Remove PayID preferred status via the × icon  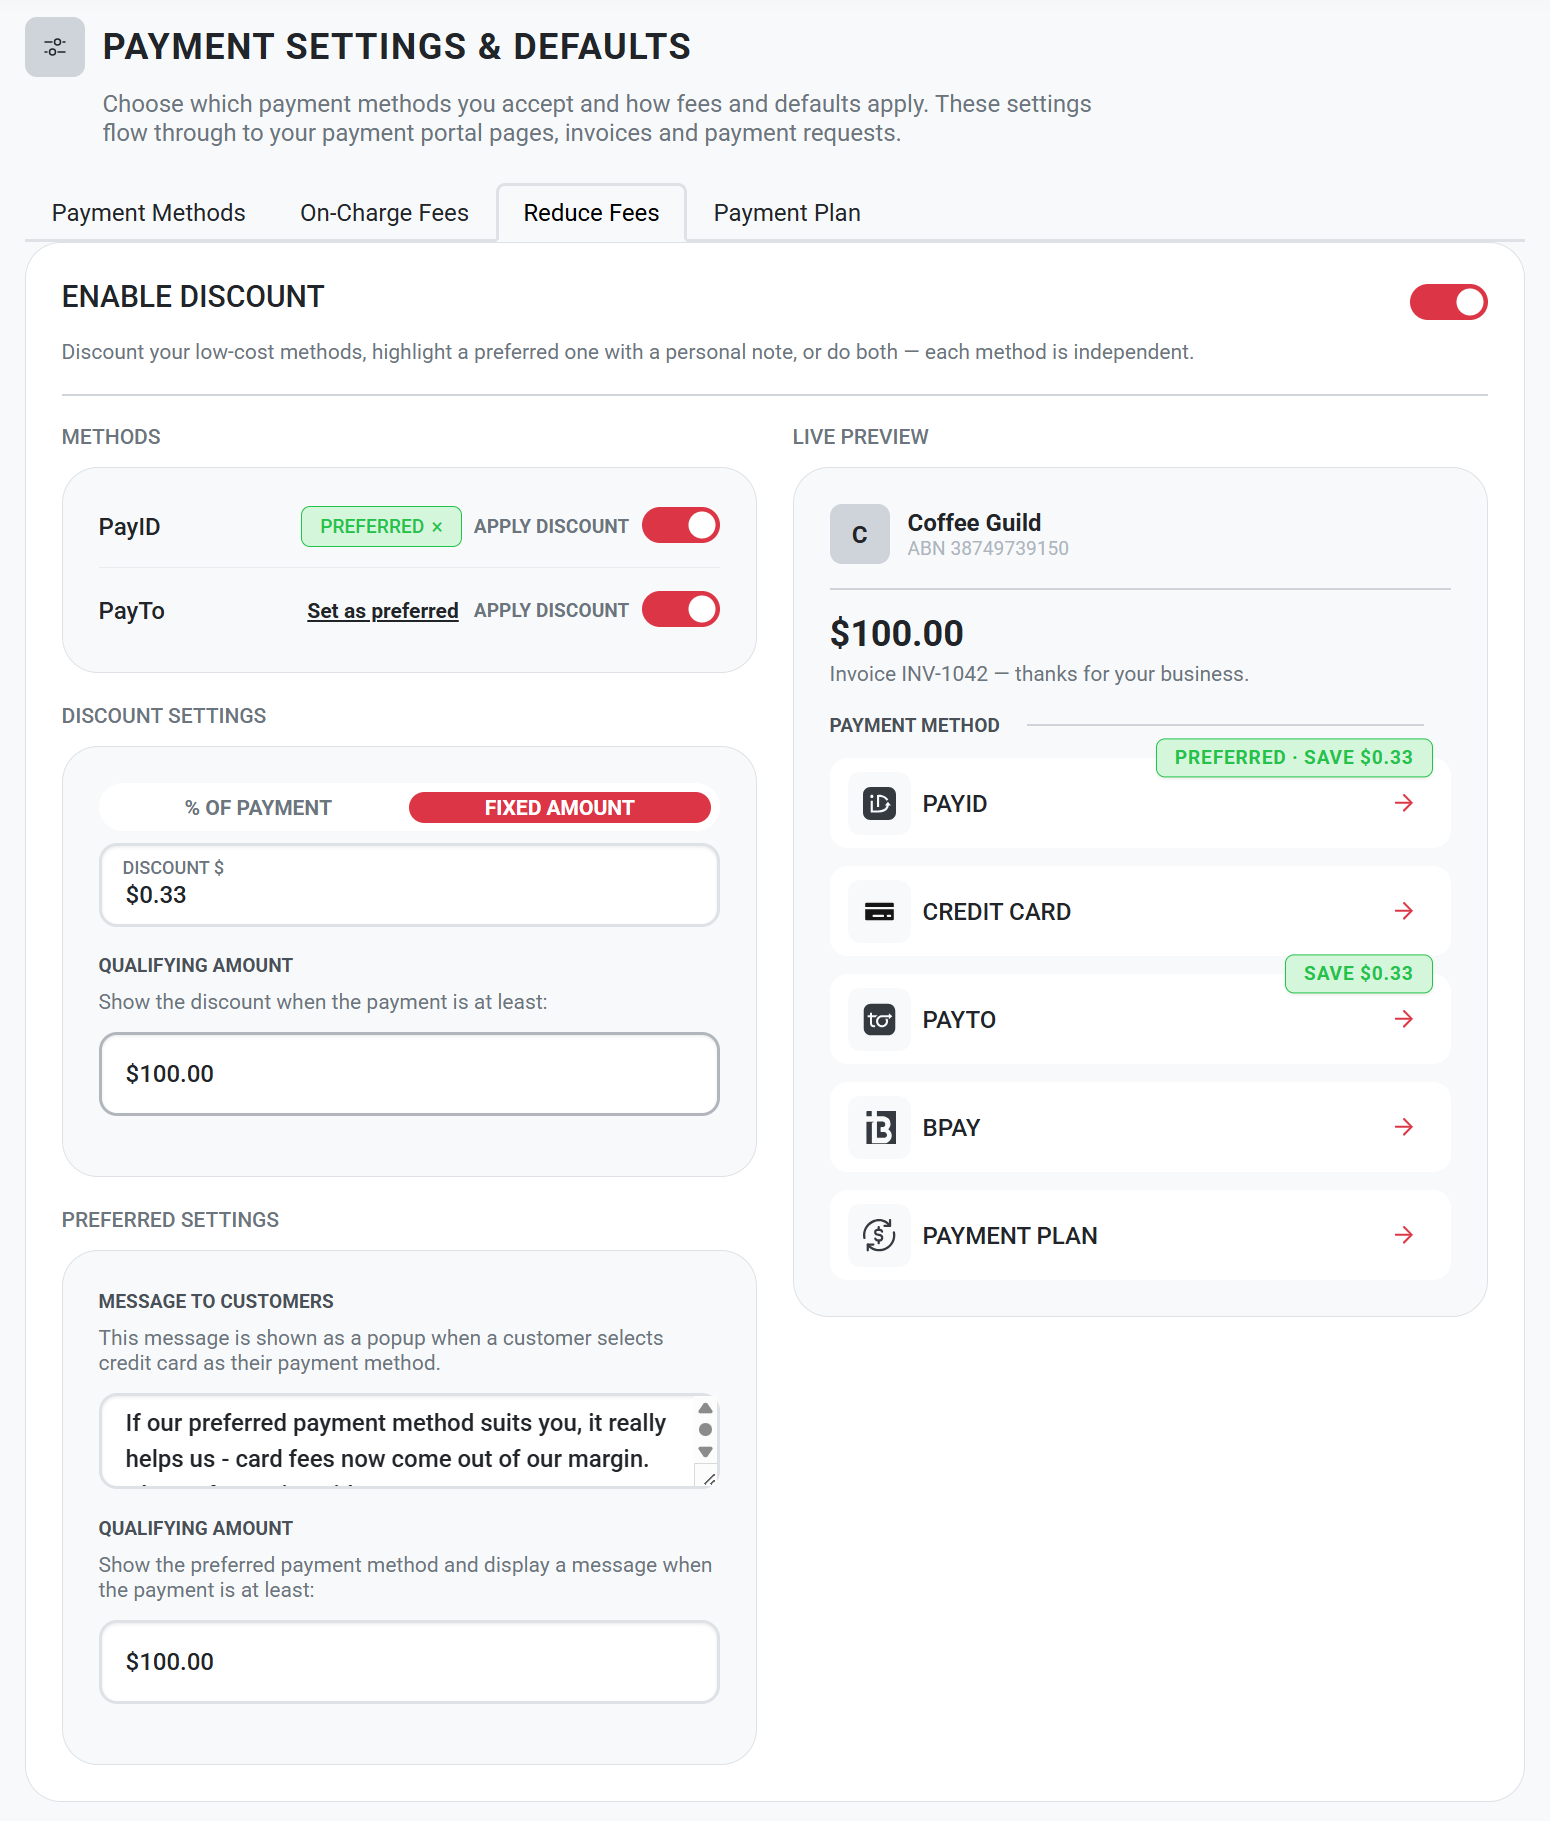pos(437,527)
